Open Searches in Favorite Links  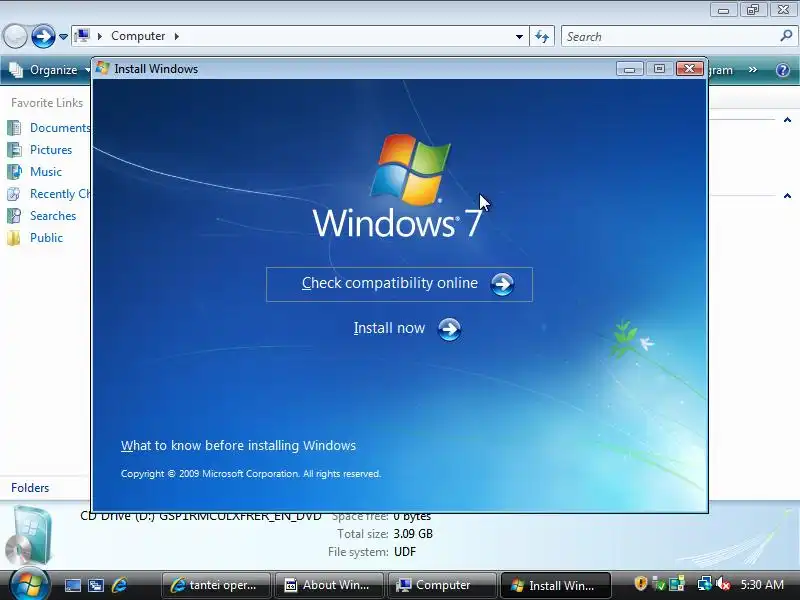tap(53, 216)
